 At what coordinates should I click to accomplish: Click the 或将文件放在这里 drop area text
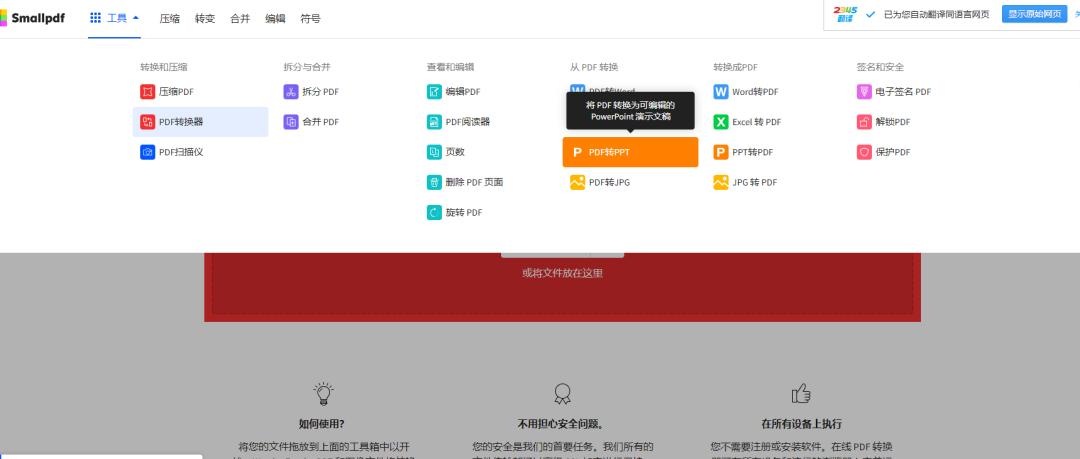pos(562,274)
